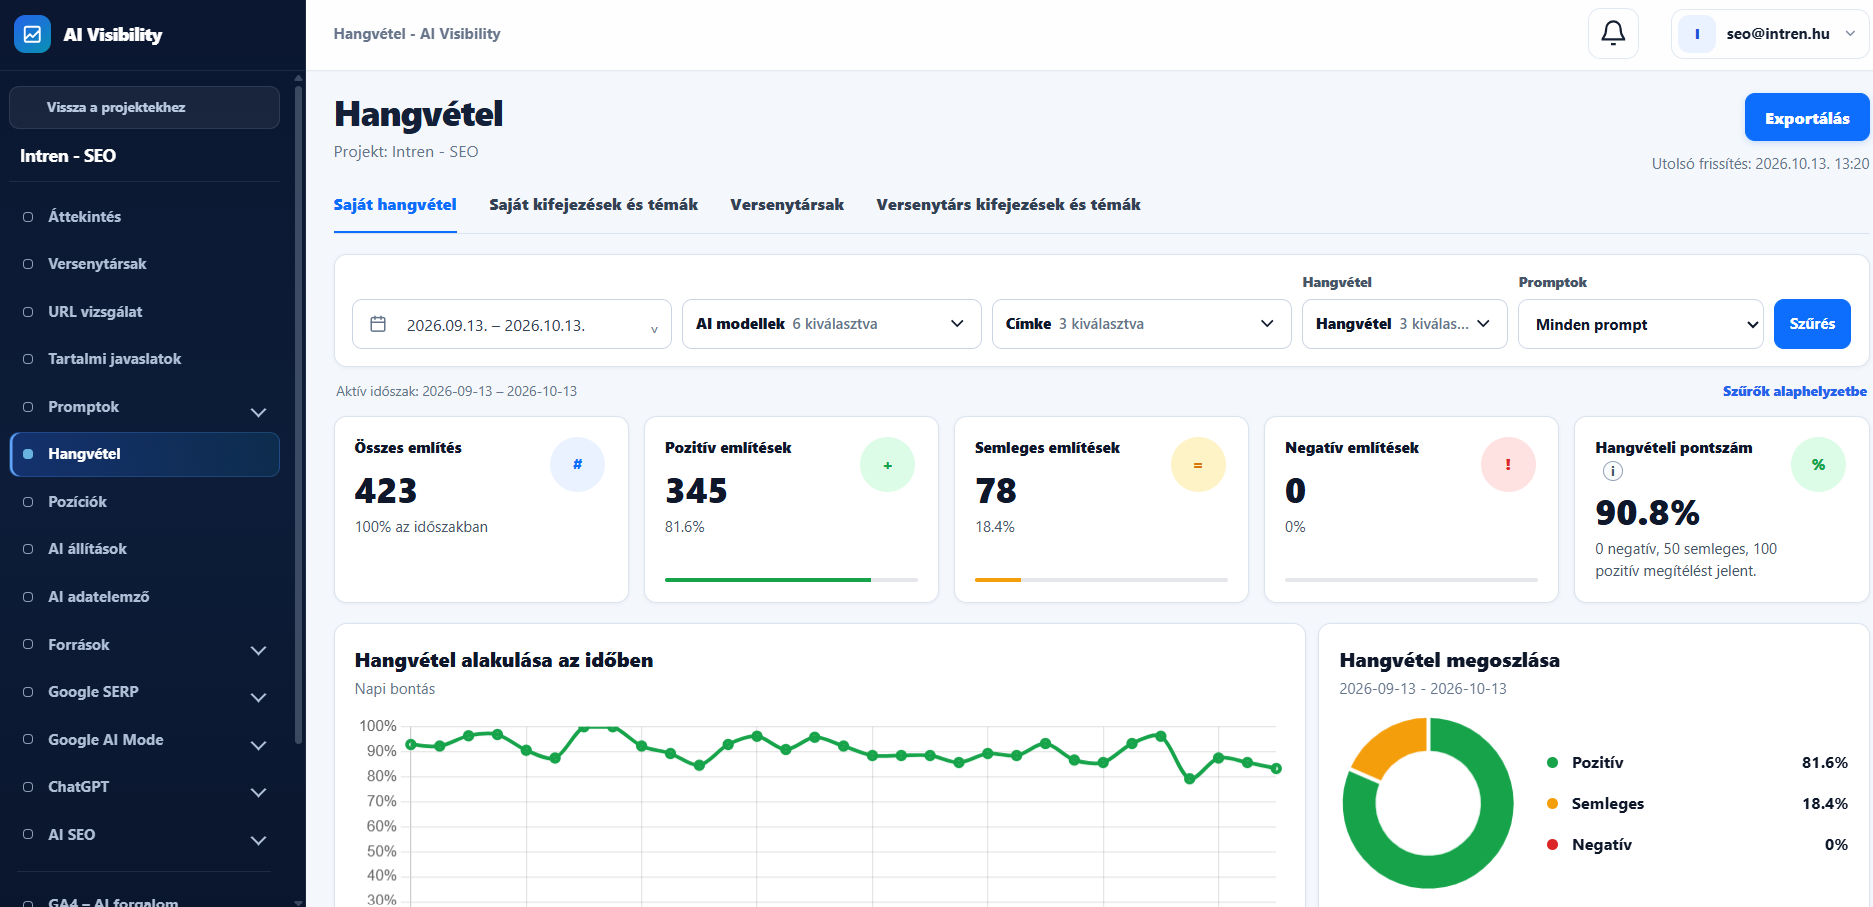1873x907 pixels.
Task: Click the green plus icon on Pozitív említések
Action: pyautogui.click(x=887, y=464)
